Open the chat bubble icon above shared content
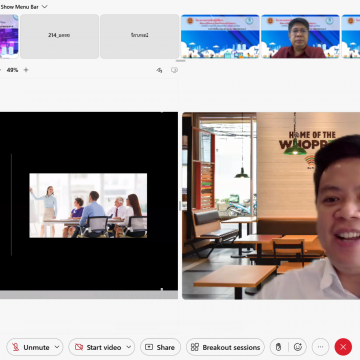The width and height of the screenshot is (360, 360). [x=174, y=70]
